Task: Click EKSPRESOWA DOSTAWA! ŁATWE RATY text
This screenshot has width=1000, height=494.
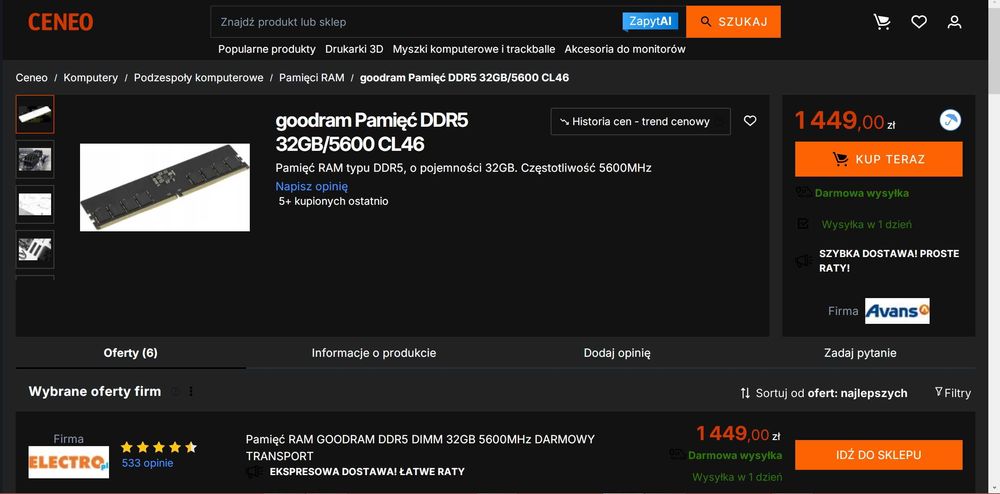Action: click(x=367, y=472)
